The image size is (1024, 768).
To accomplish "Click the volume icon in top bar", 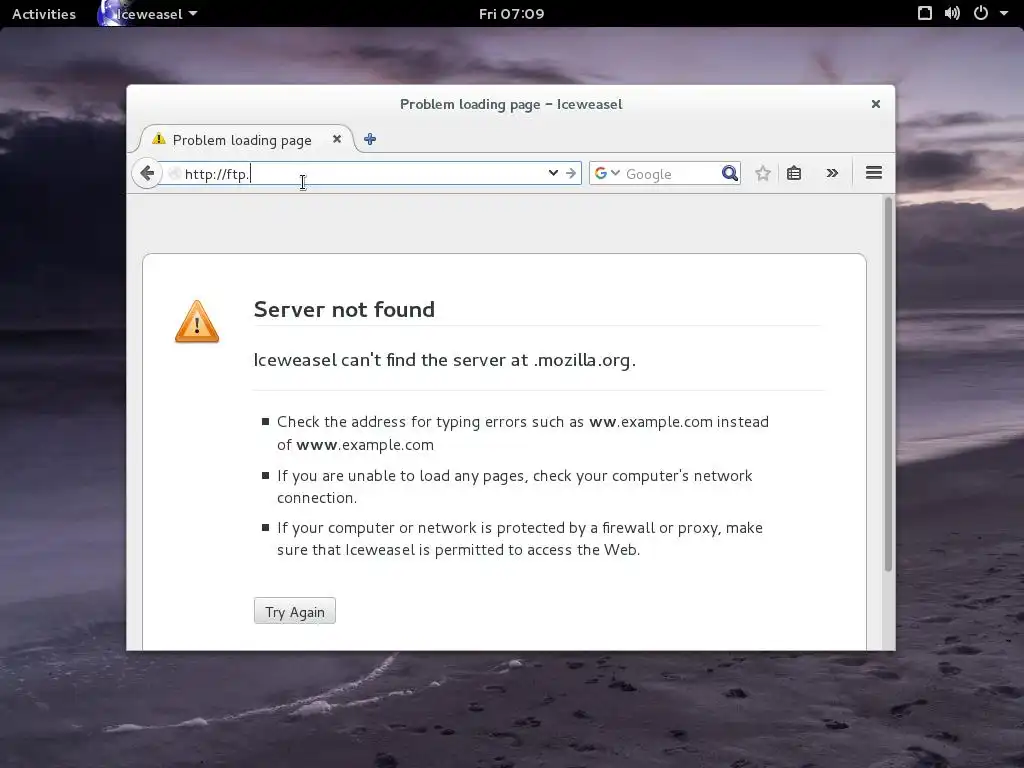I will (x=952, y=14).
